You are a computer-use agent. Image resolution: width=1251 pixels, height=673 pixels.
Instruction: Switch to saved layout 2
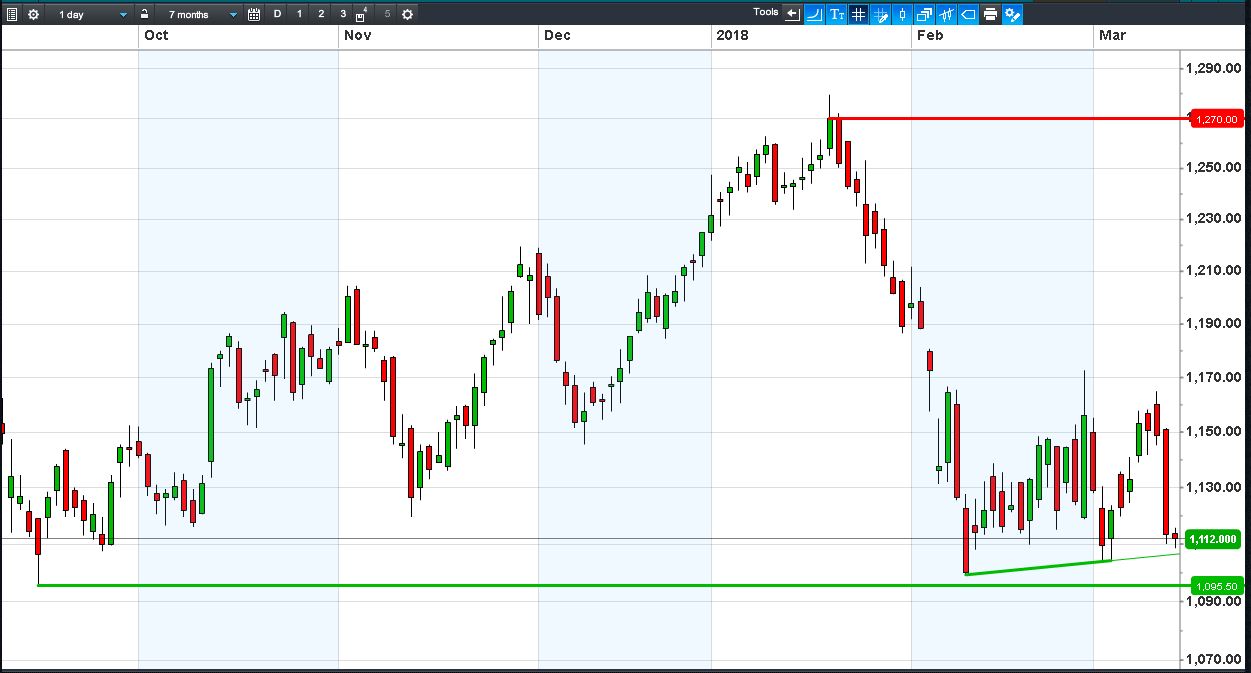pos(321,14)
